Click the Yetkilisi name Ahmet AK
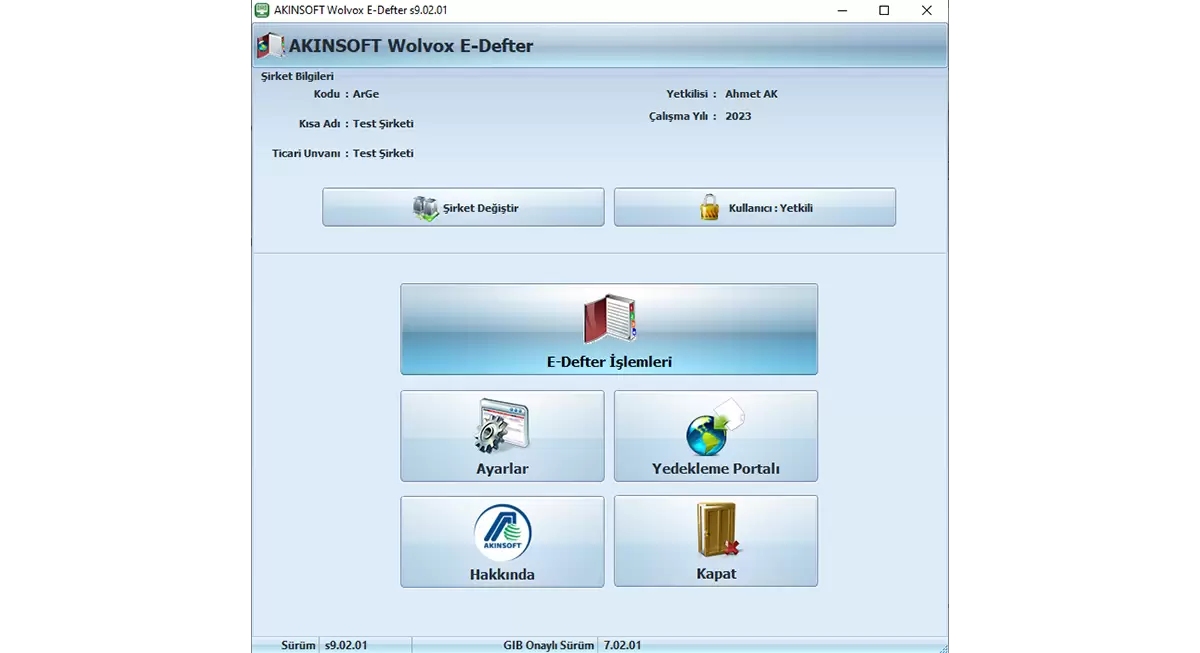The height and width of the screenshot is (653, 1200). pyautogui.click(x=751, y=94)
